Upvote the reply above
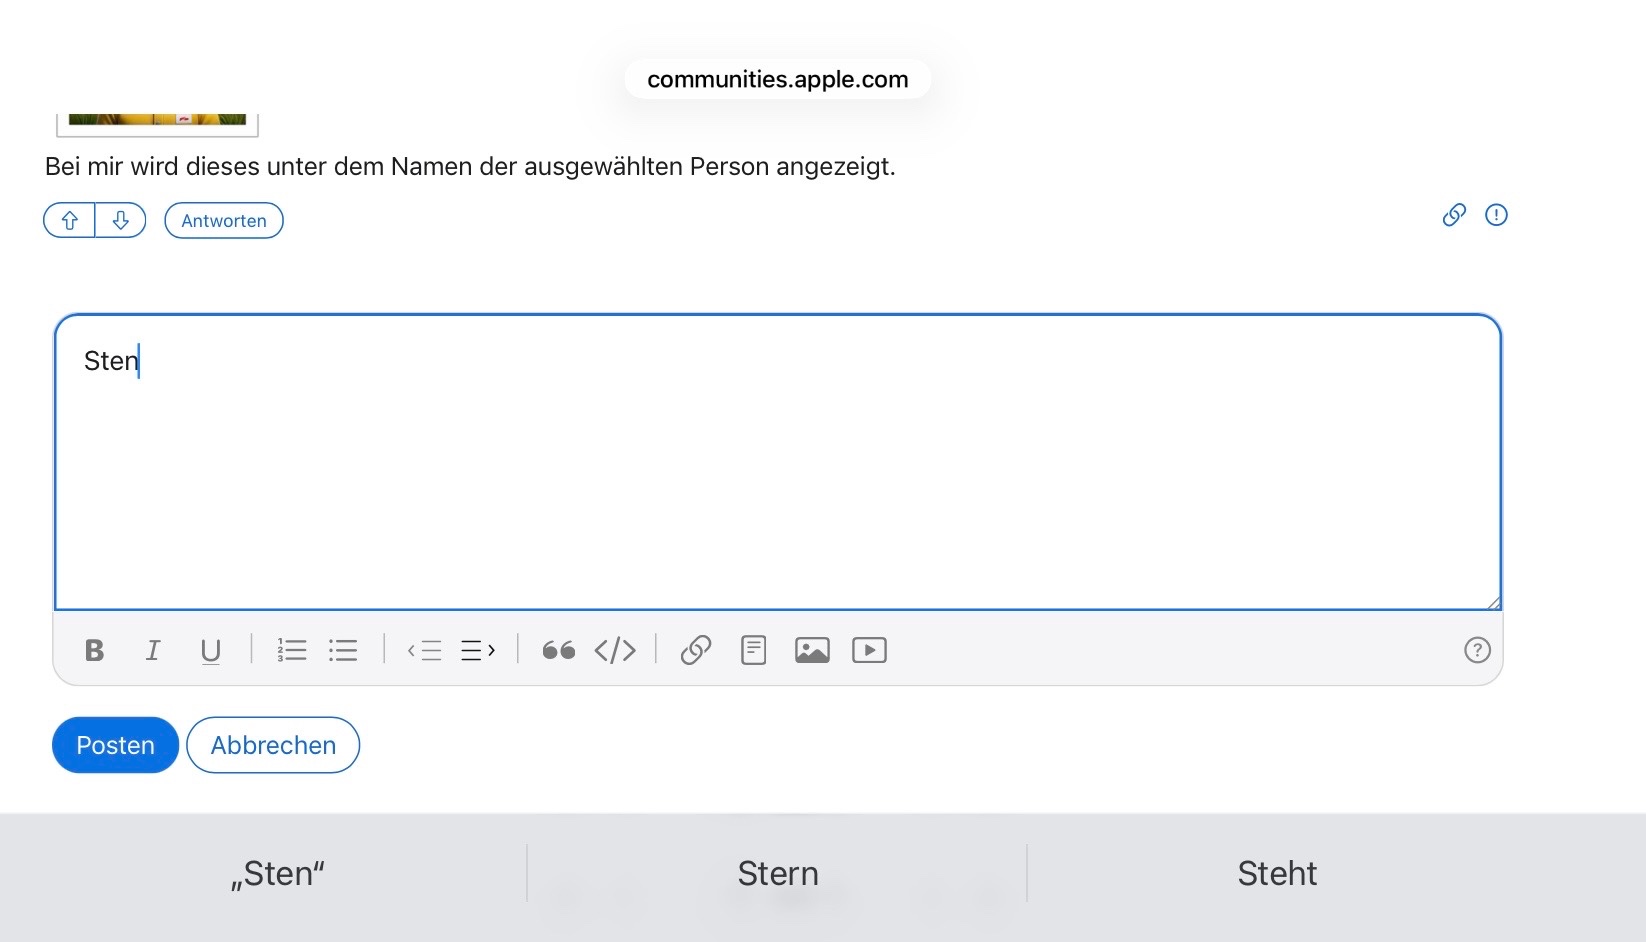Screen dimensions: 1646x942 tap(70, 221)
